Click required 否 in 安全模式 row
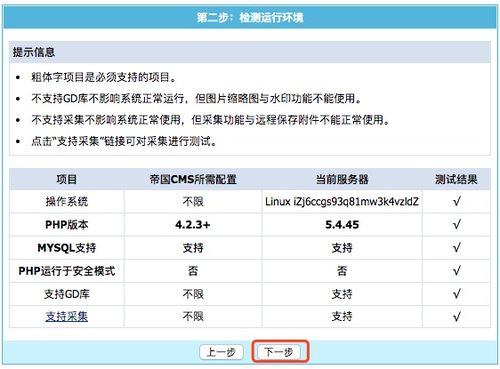The width and height of the screenshot is (500, 369). [x=193, y=271]
